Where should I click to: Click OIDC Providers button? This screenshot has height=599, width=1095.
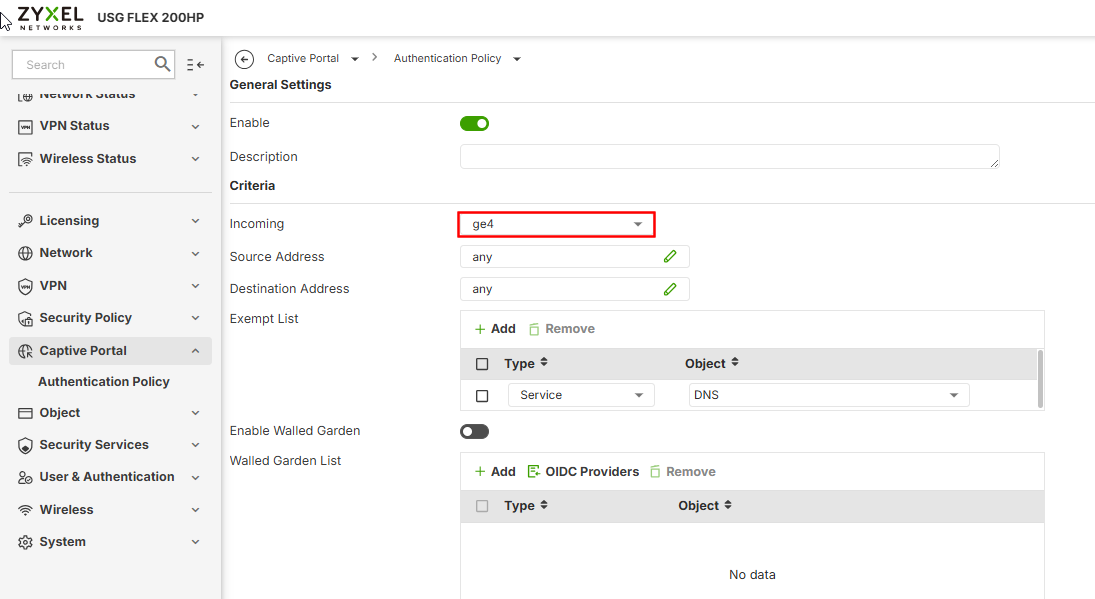583,471
